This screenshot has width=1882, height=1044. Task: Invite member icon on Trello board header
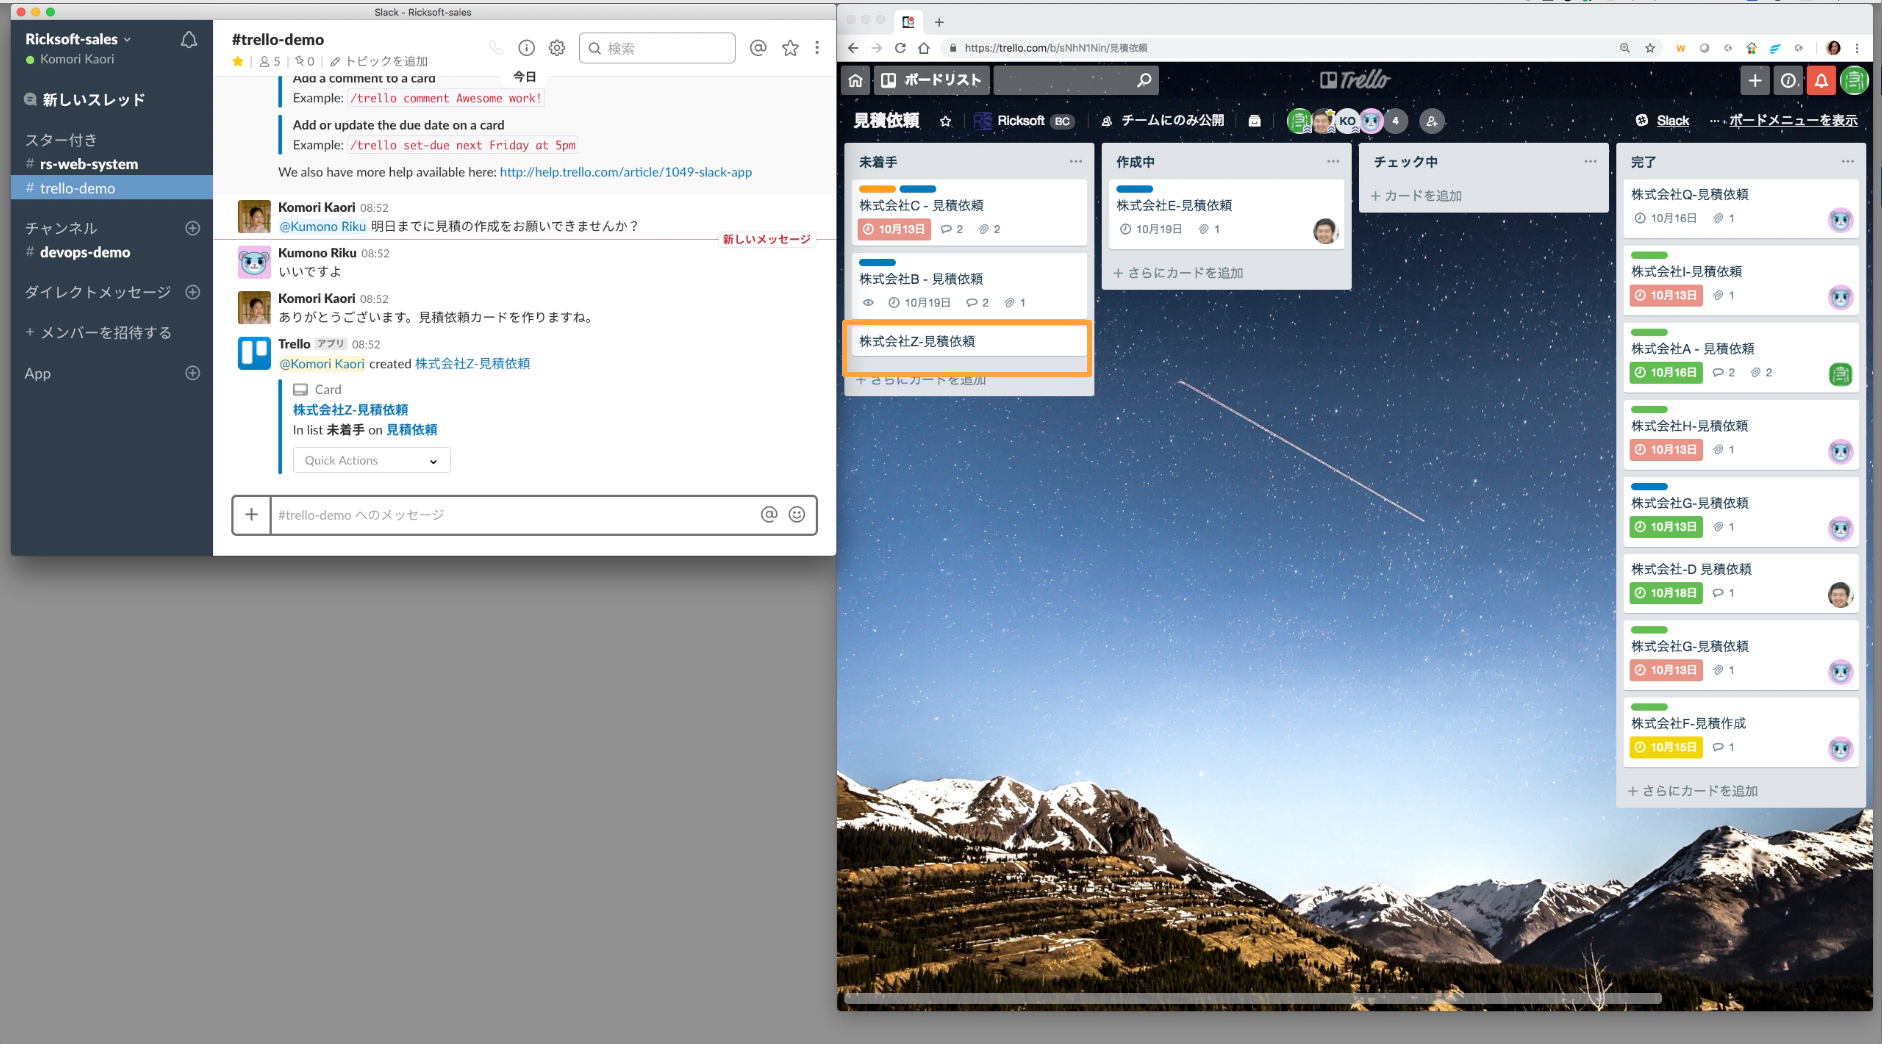click(1432, 121)
